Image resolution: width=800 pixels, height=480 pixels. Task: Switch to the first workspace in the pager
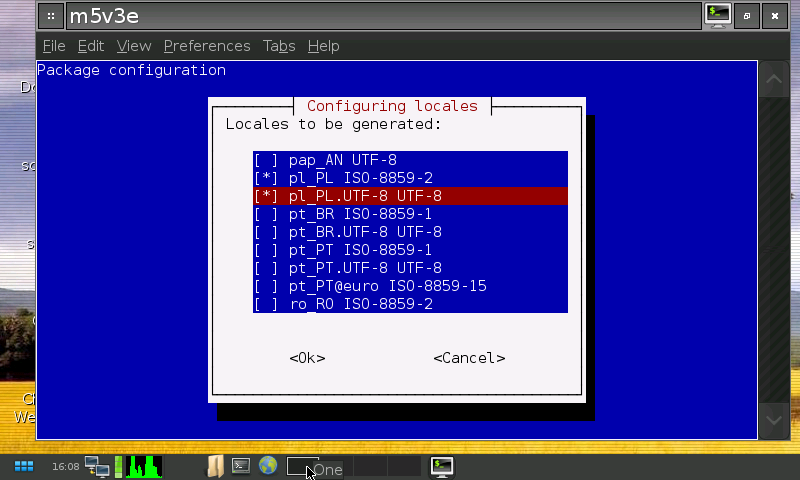(x=302, y=466)
